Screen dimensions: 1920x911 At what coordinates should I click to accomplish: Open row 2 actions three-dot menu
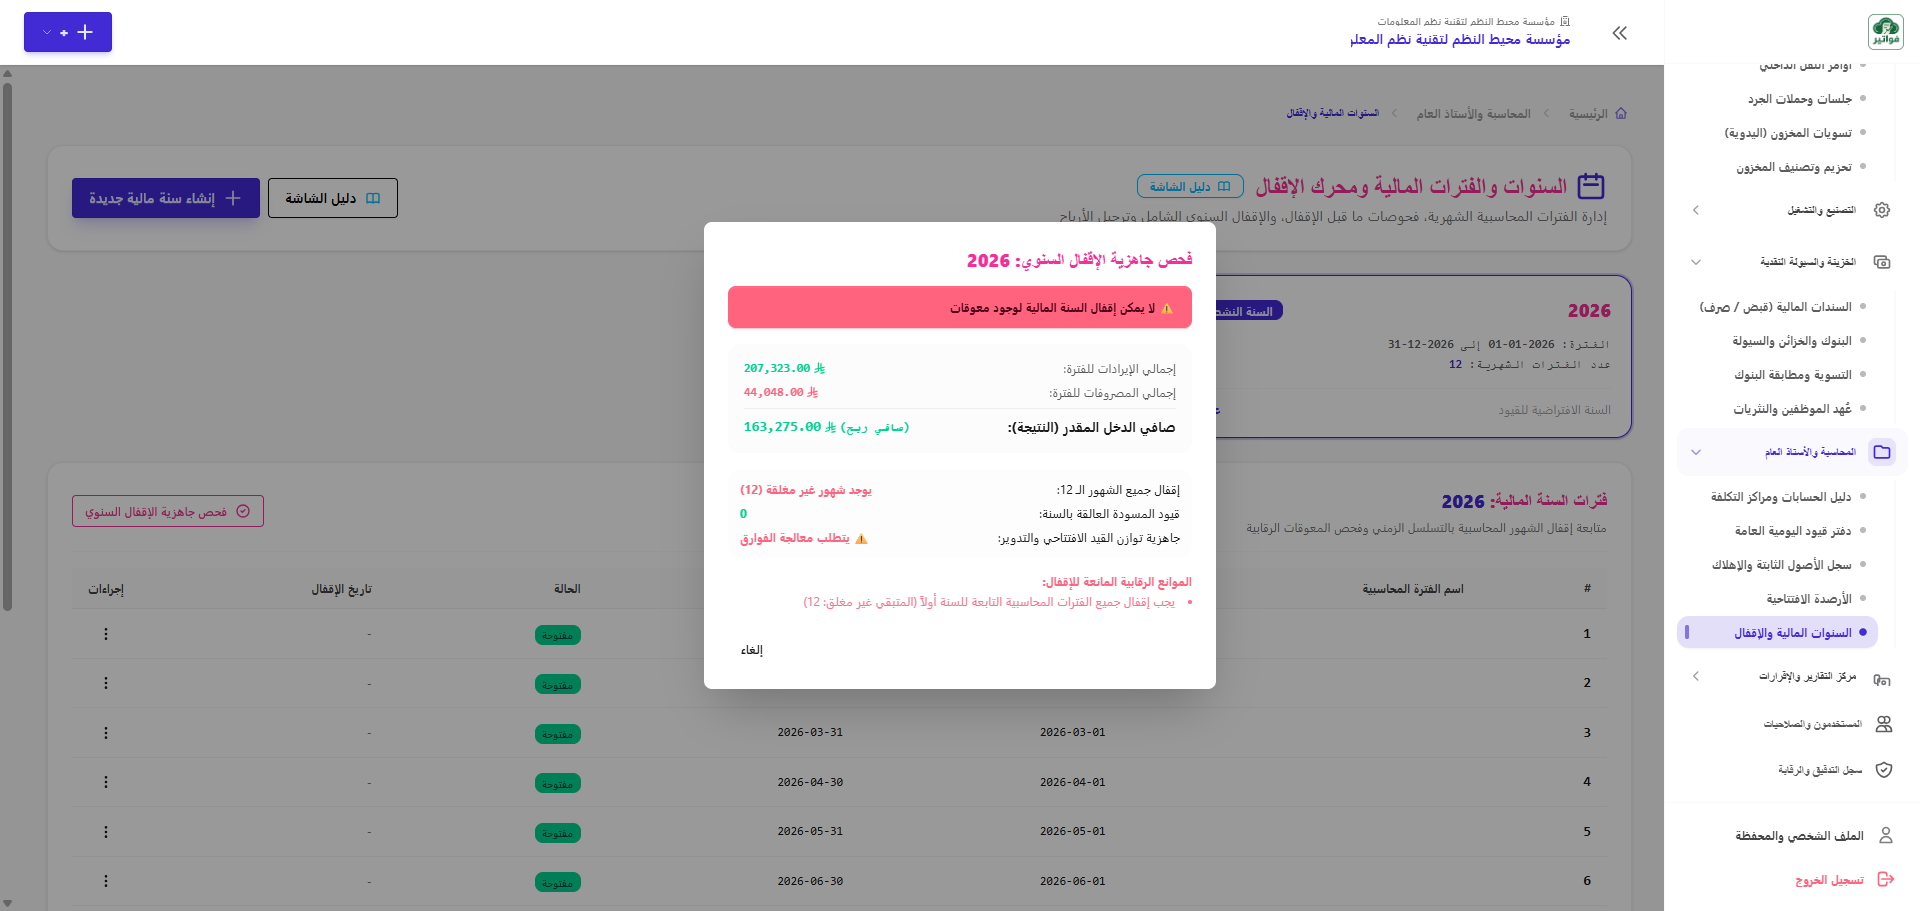click(106, 683)
